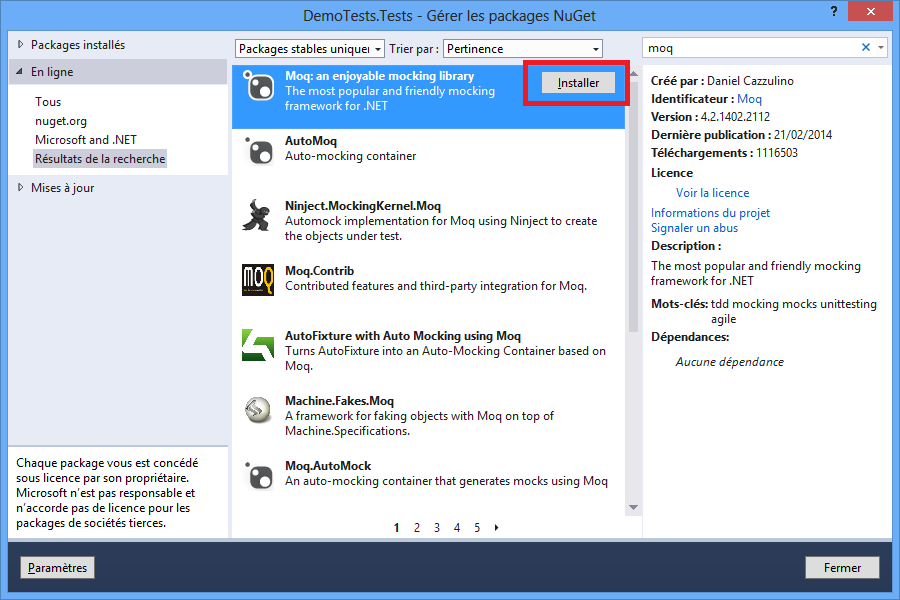Go to results page 2
The height and width of the screenshot is (600, 900).
[x=417, y=527]
